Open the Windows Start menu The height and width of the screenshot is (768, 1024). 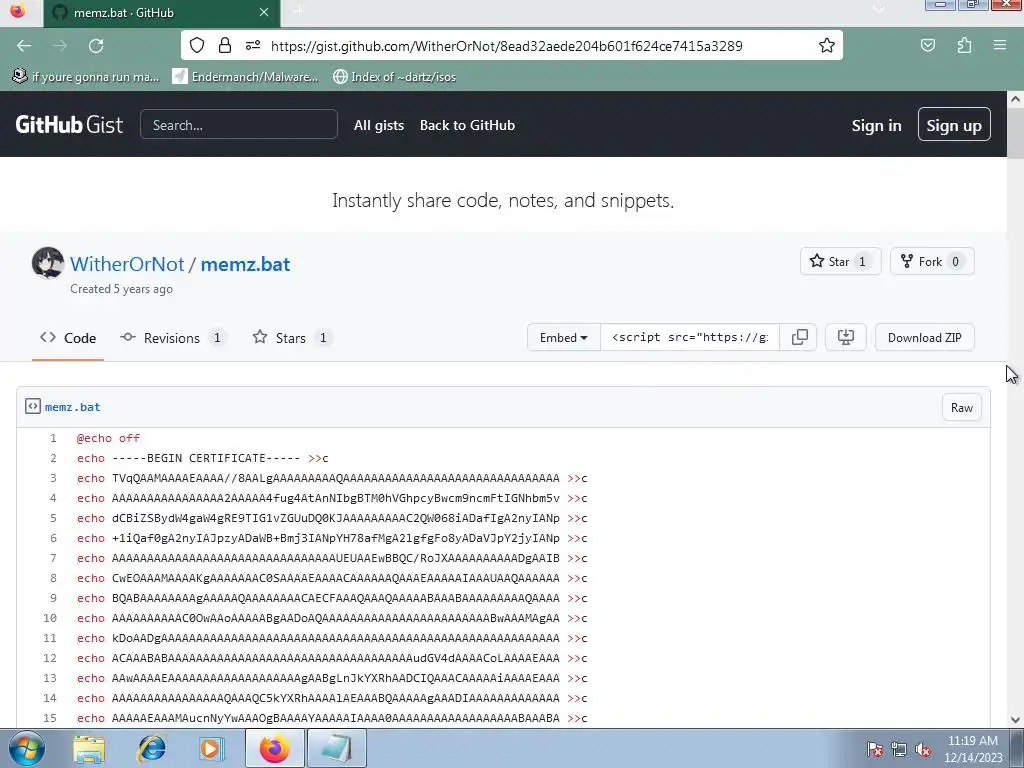pos(26,748)
